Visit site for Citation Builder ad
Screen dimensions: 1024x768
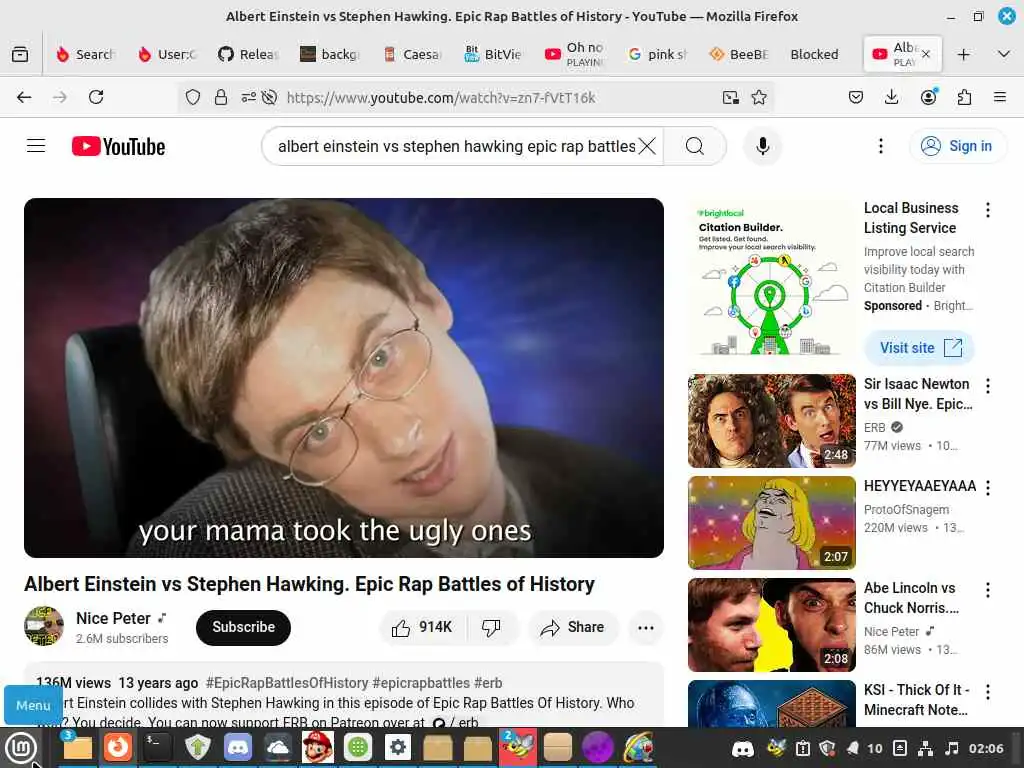[x=920, y=348]
